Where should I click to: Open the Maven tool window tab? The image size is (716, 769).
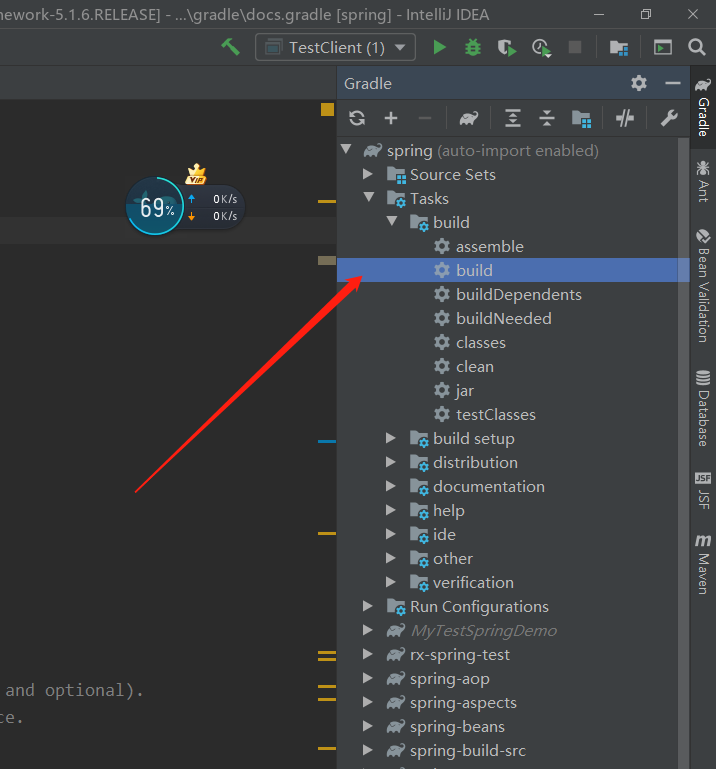(703, 564)
